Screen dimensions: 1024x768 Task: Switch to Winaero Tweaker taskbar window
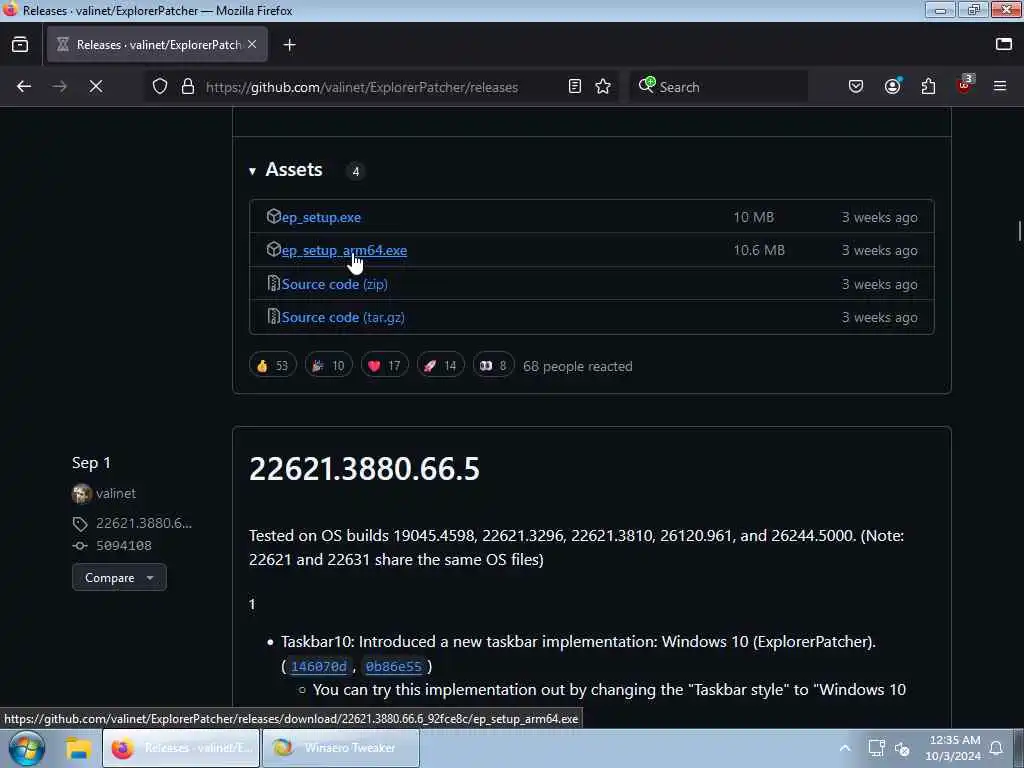(340, 748)
